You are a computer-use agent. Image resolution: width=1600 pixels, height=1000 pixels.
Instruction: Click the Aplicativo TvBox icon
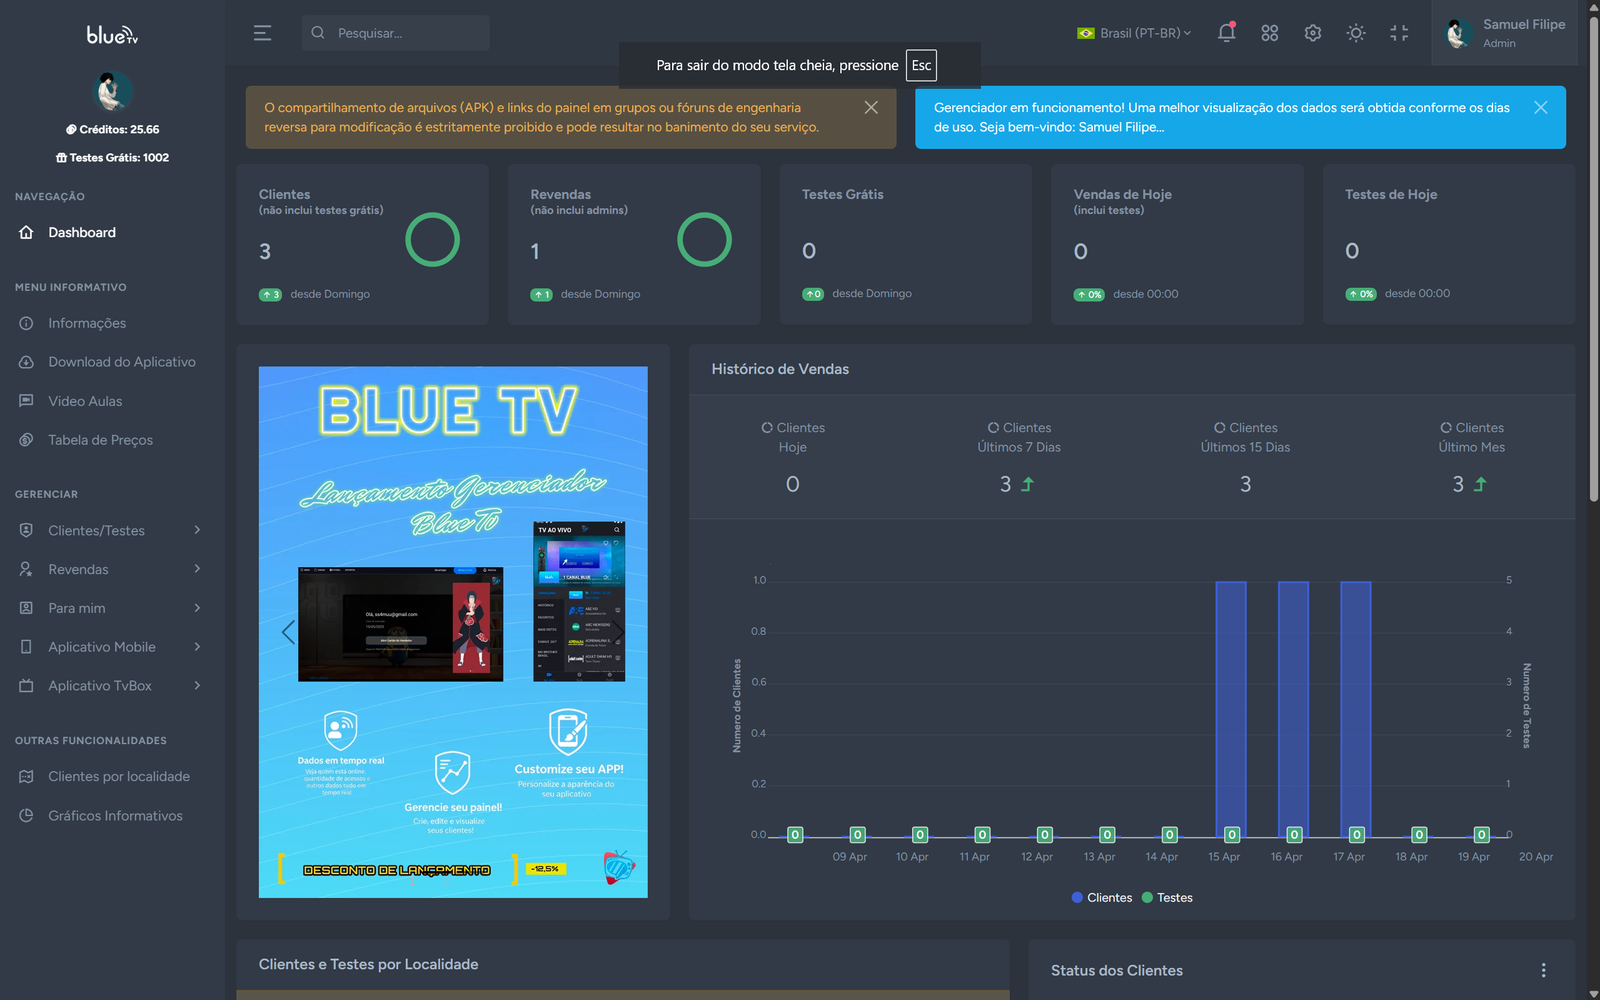pos(26,686)
